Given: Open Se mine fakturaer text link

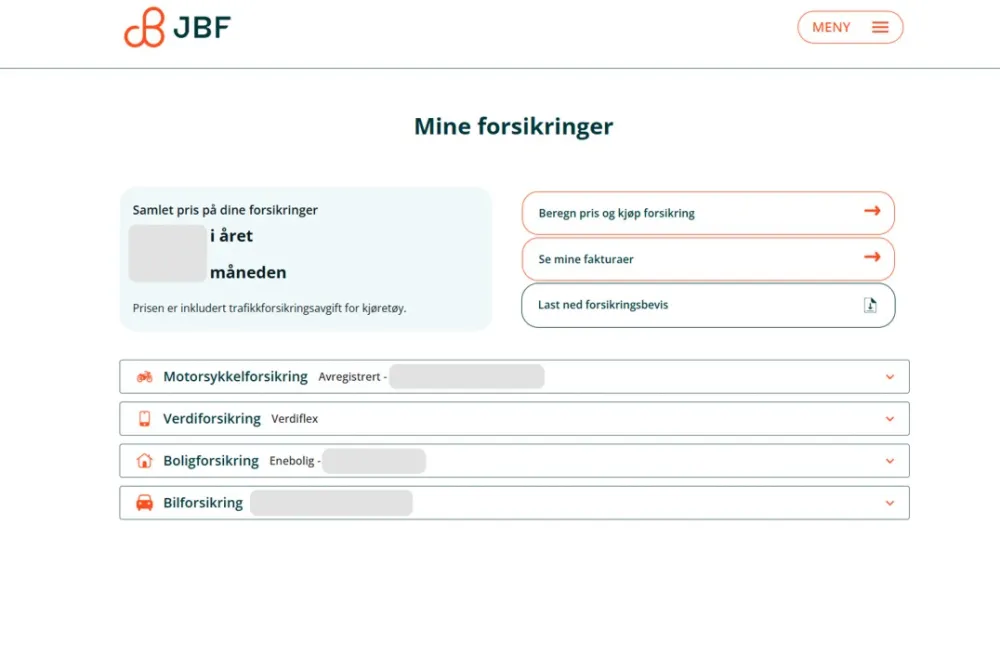Looking at the screenshot, I should click(586, 259).
